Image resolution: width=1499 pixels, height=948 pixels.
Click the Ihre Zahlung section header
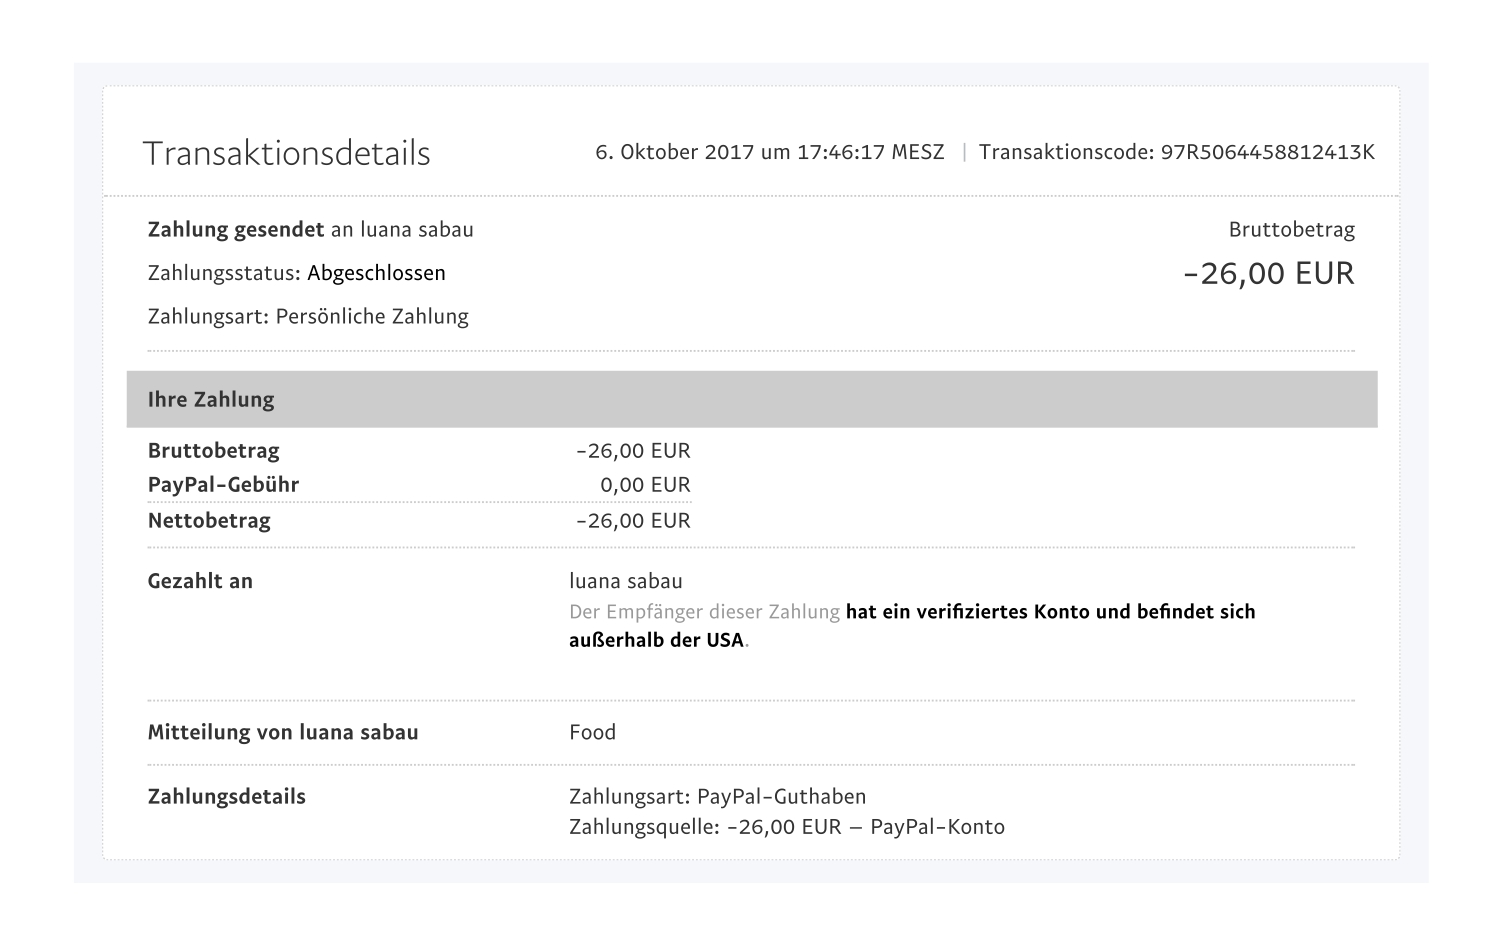752,399
